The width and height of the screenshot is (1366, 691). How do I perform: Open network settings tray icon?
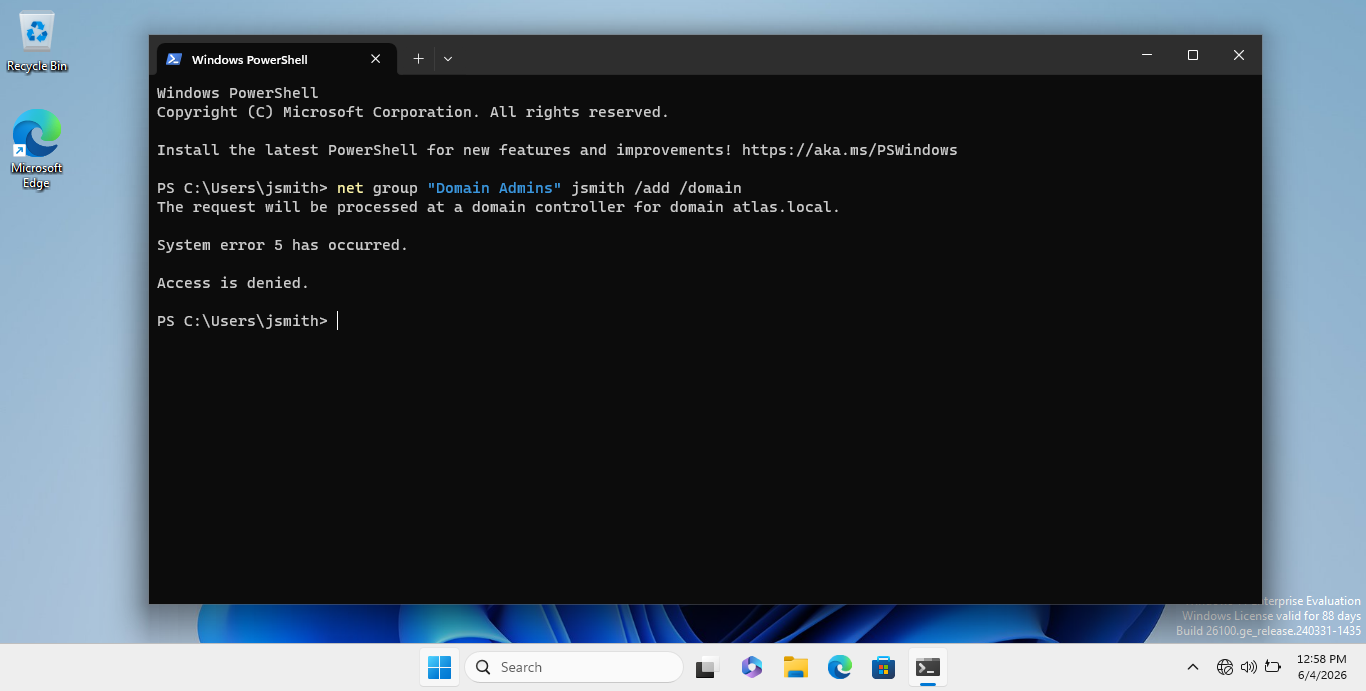[x=1225, y=667]
